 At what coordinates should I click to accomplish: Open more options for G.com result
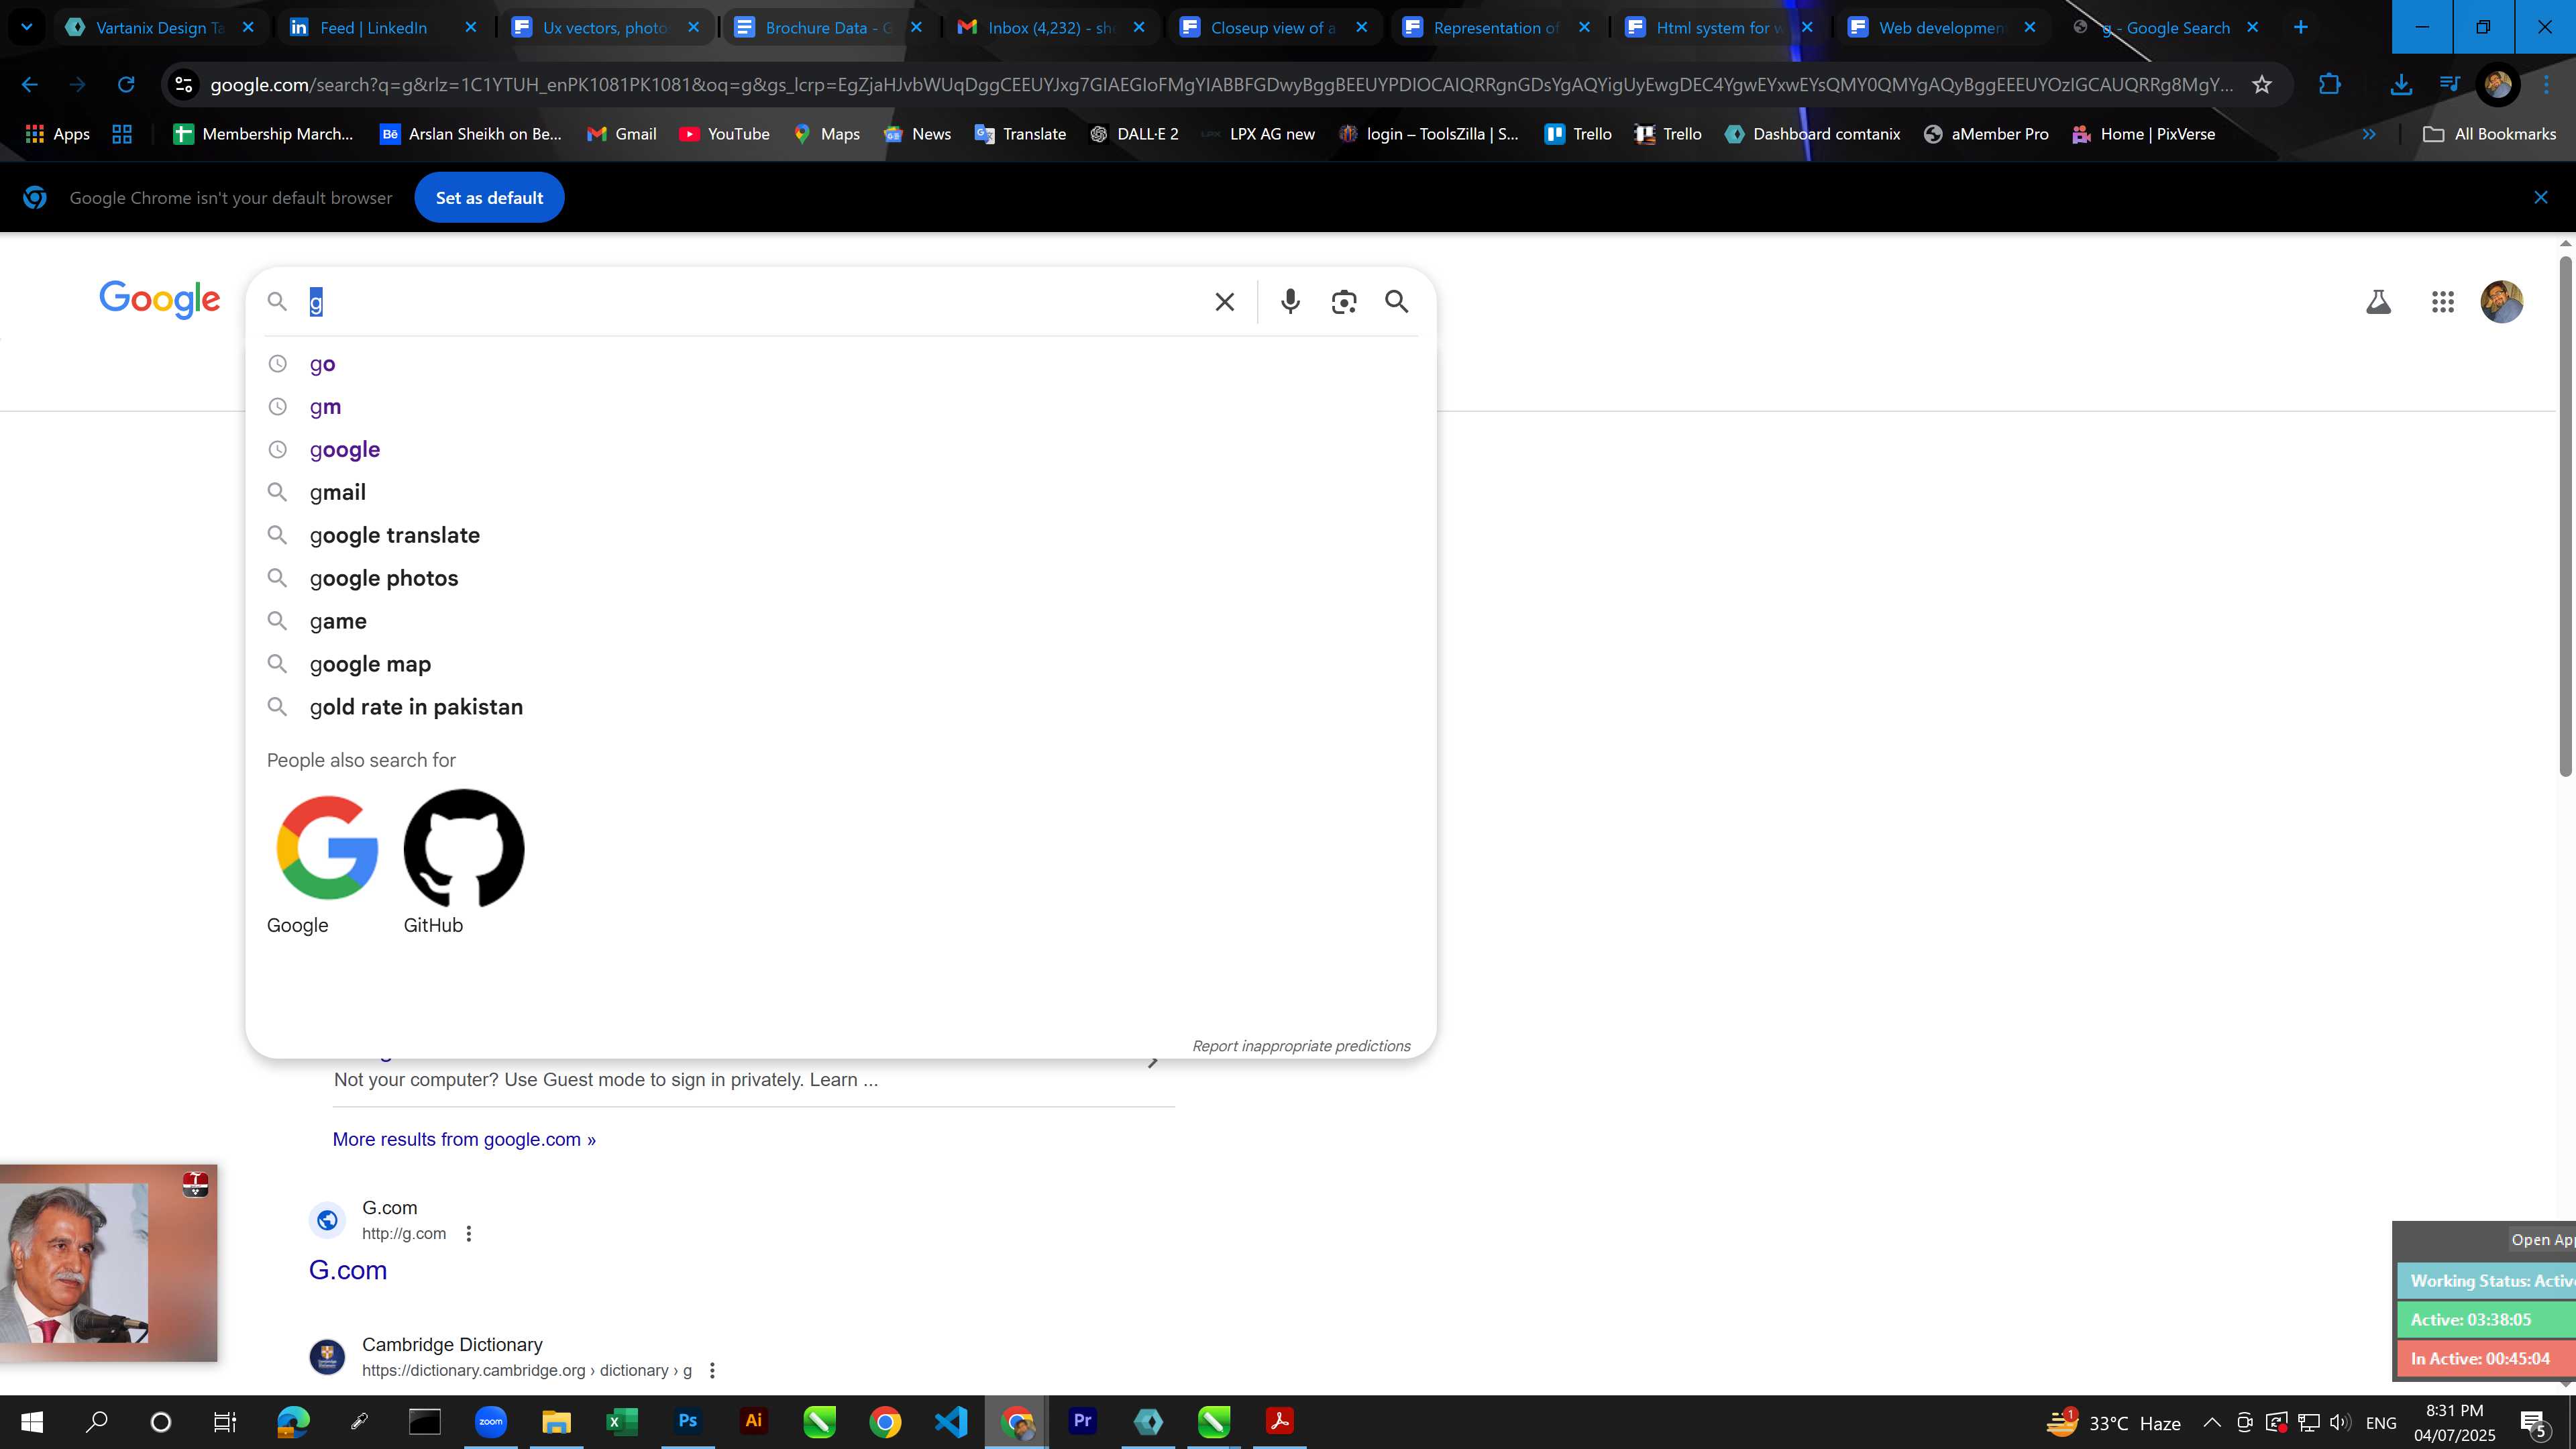tap(468, 1234)
